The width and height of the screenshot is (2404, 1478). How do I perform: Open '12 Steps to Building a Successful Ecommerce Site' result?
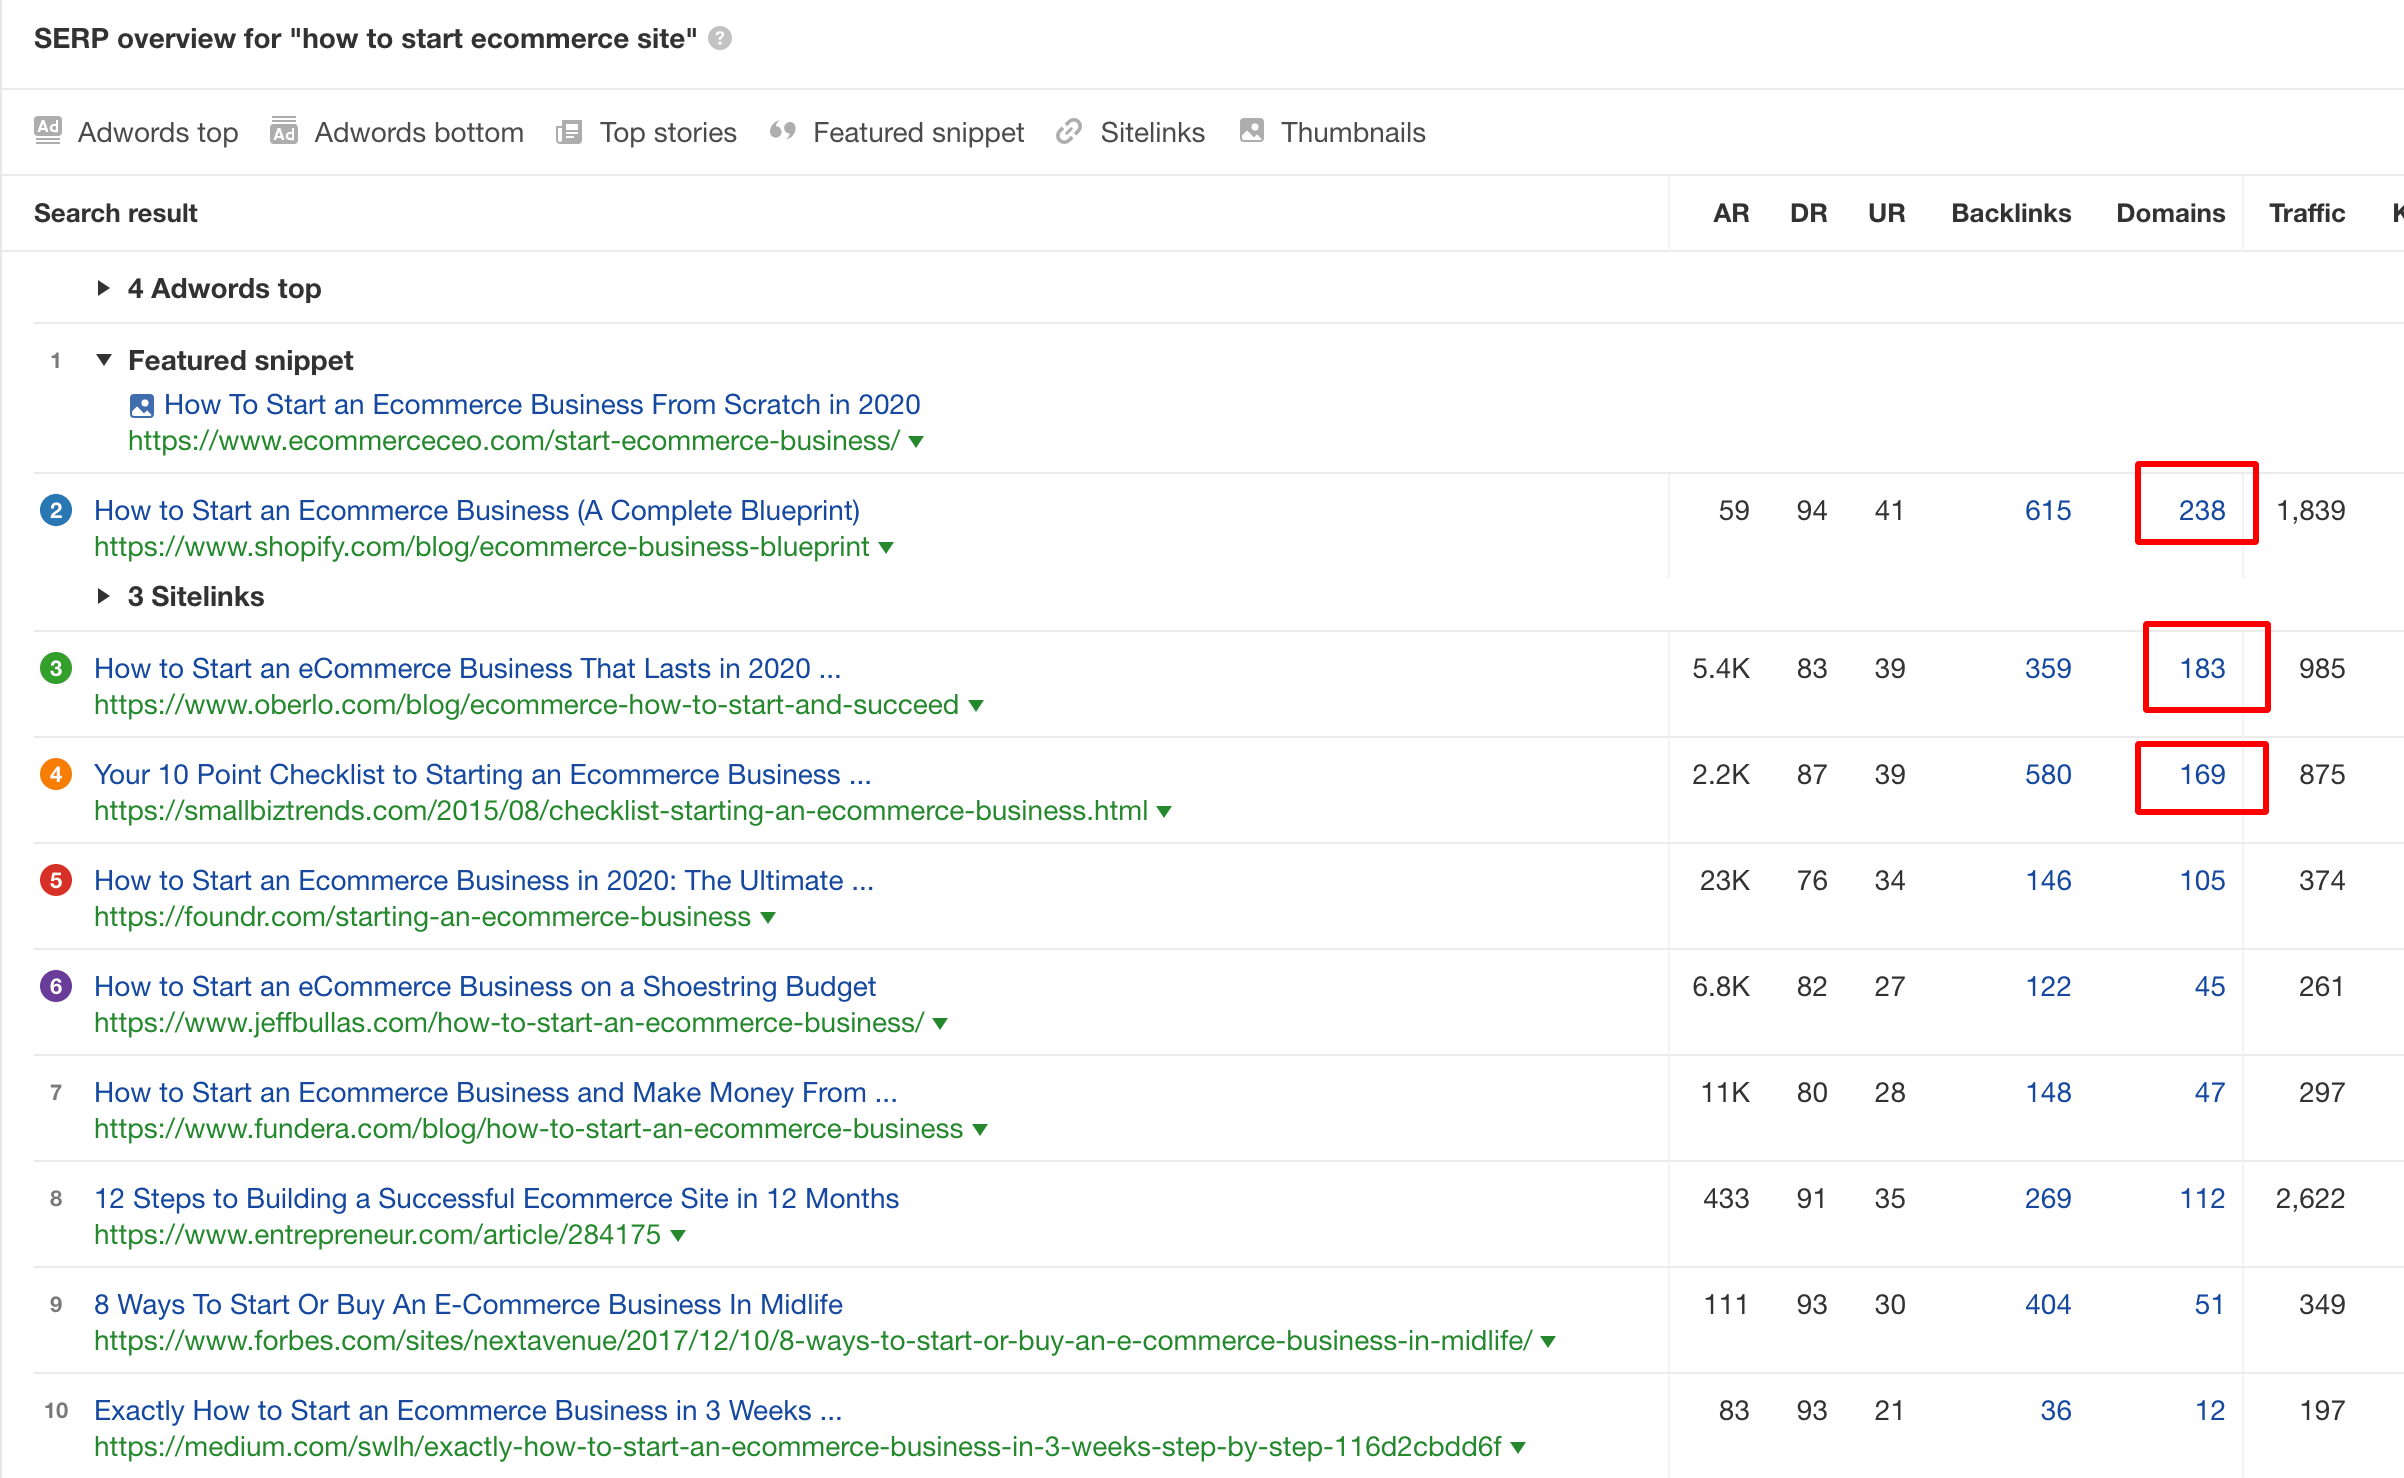click(496, 1198)
